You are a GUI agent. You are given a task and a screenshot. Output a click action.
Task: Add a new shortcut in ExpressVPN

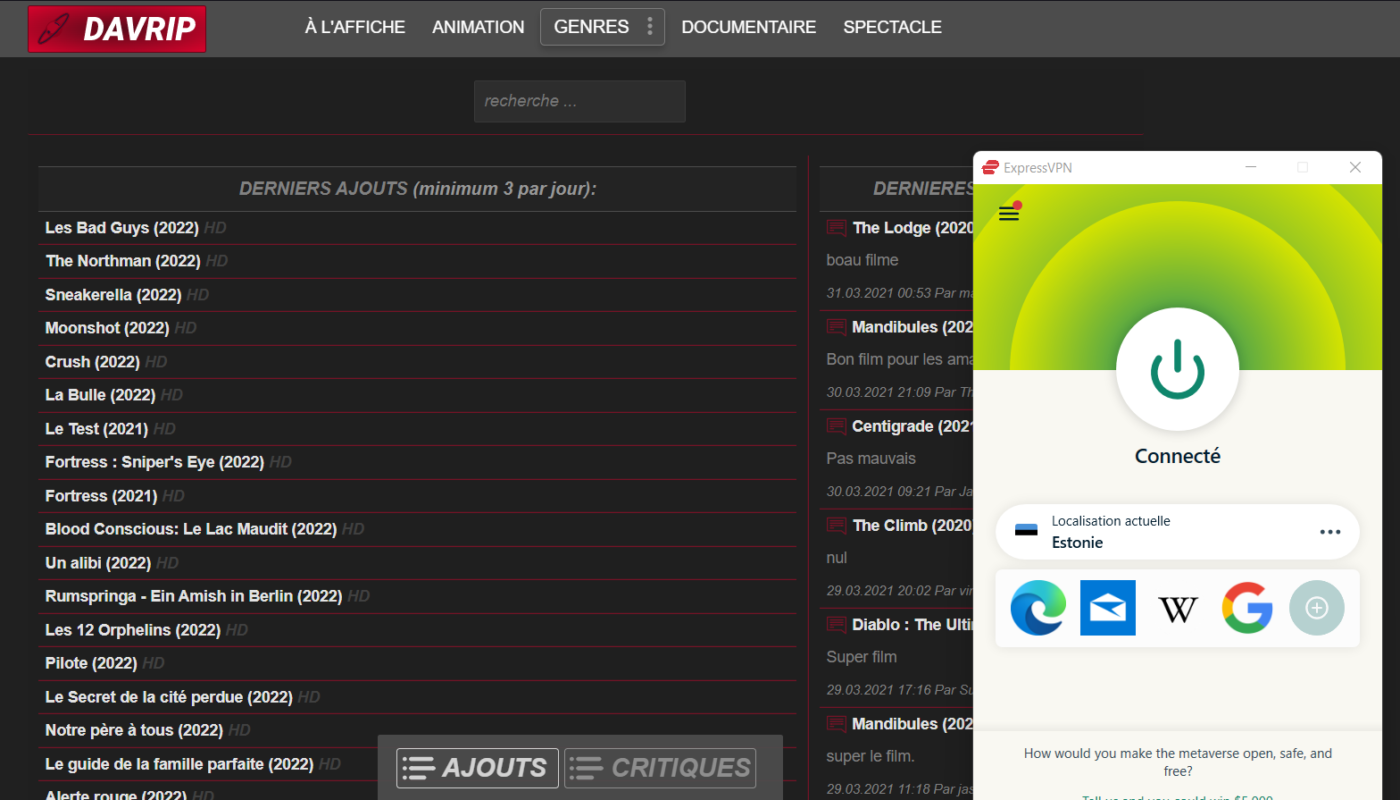[x=1317, y=608]
